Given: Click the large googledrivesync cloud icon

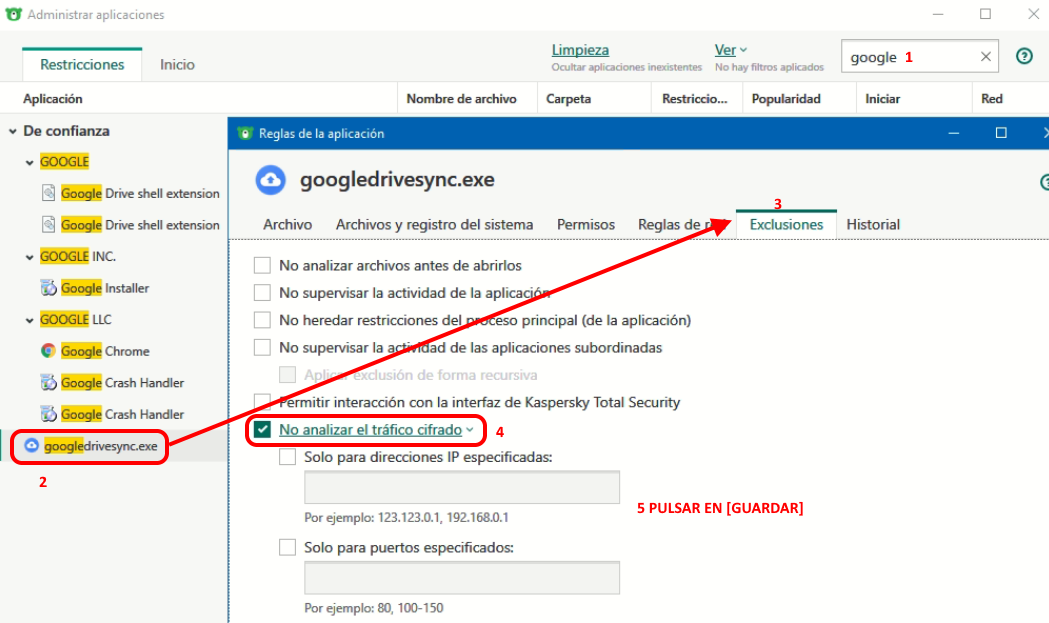Looking at the screenshot, I should 271,179.
